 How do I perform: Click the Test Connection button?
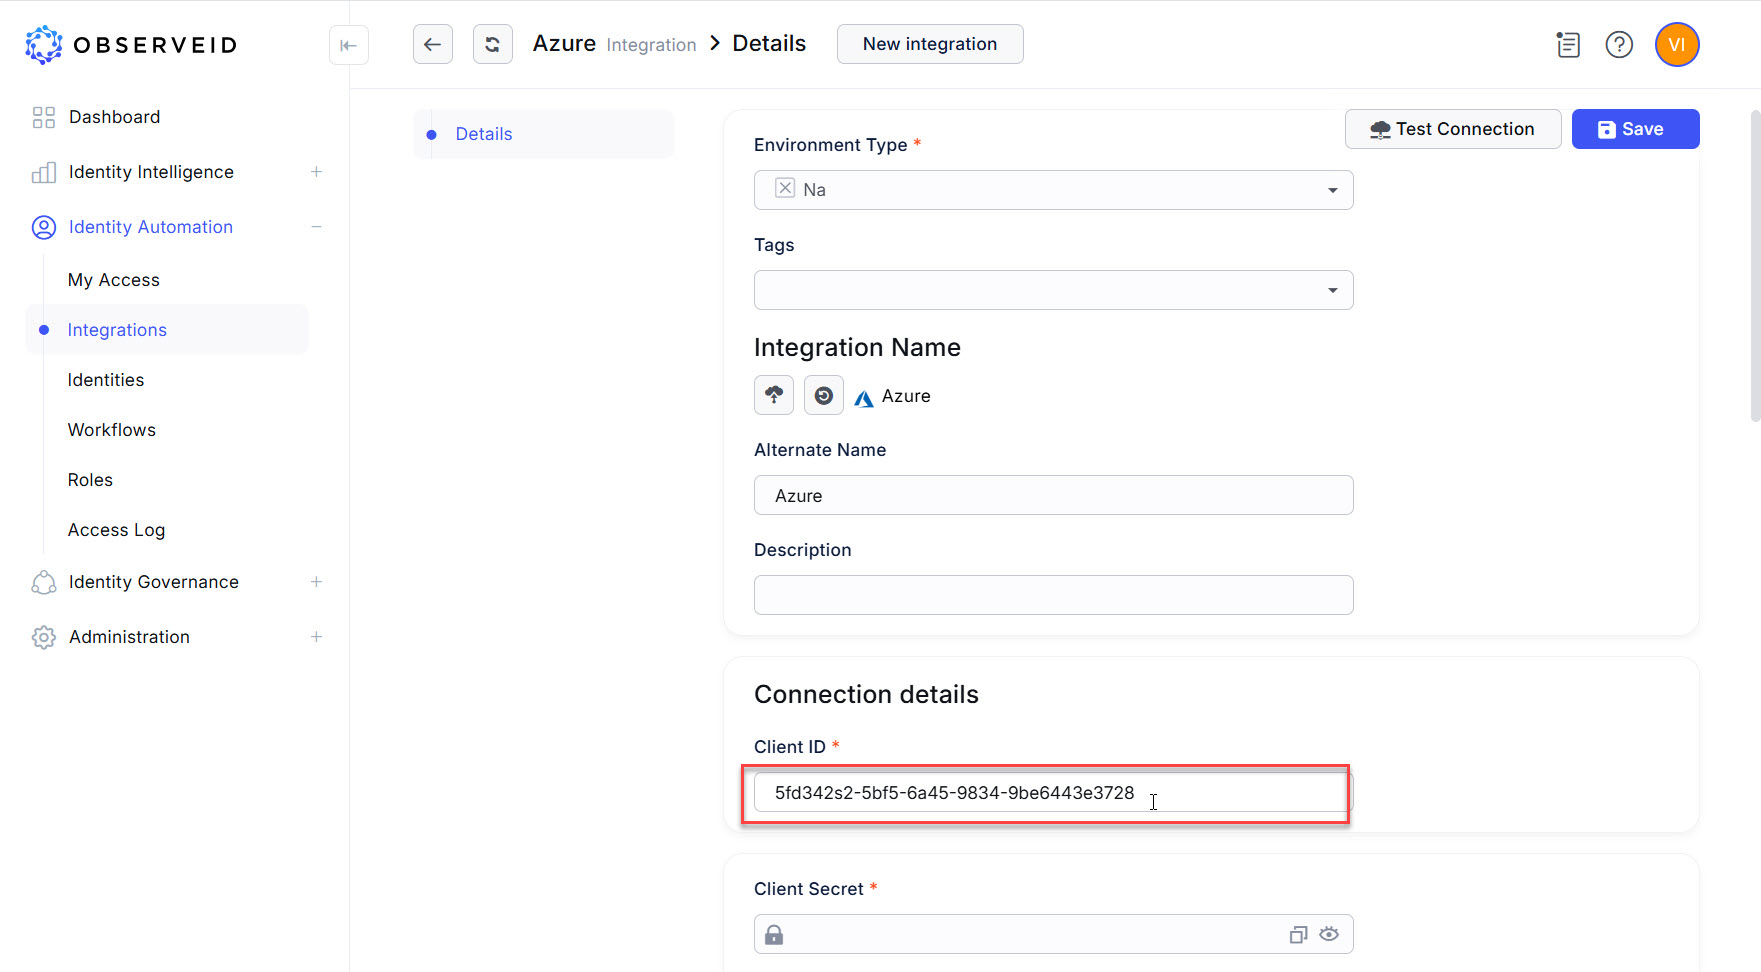click(1452, 129)
